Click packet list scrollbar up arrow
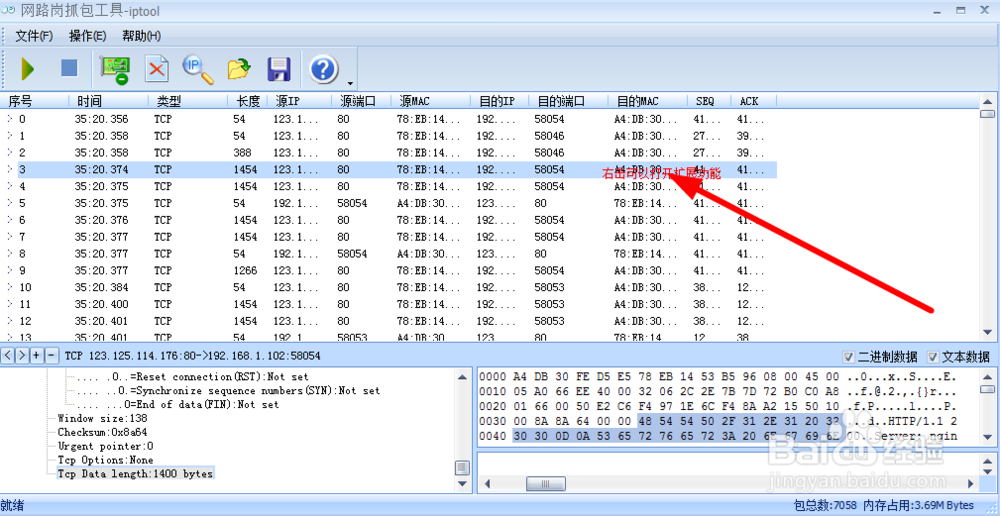 coord(987,101)
